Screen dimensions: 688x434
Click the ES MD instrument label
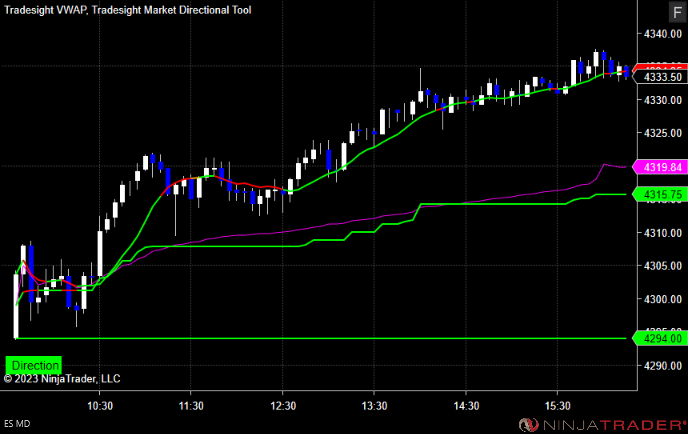17,423
